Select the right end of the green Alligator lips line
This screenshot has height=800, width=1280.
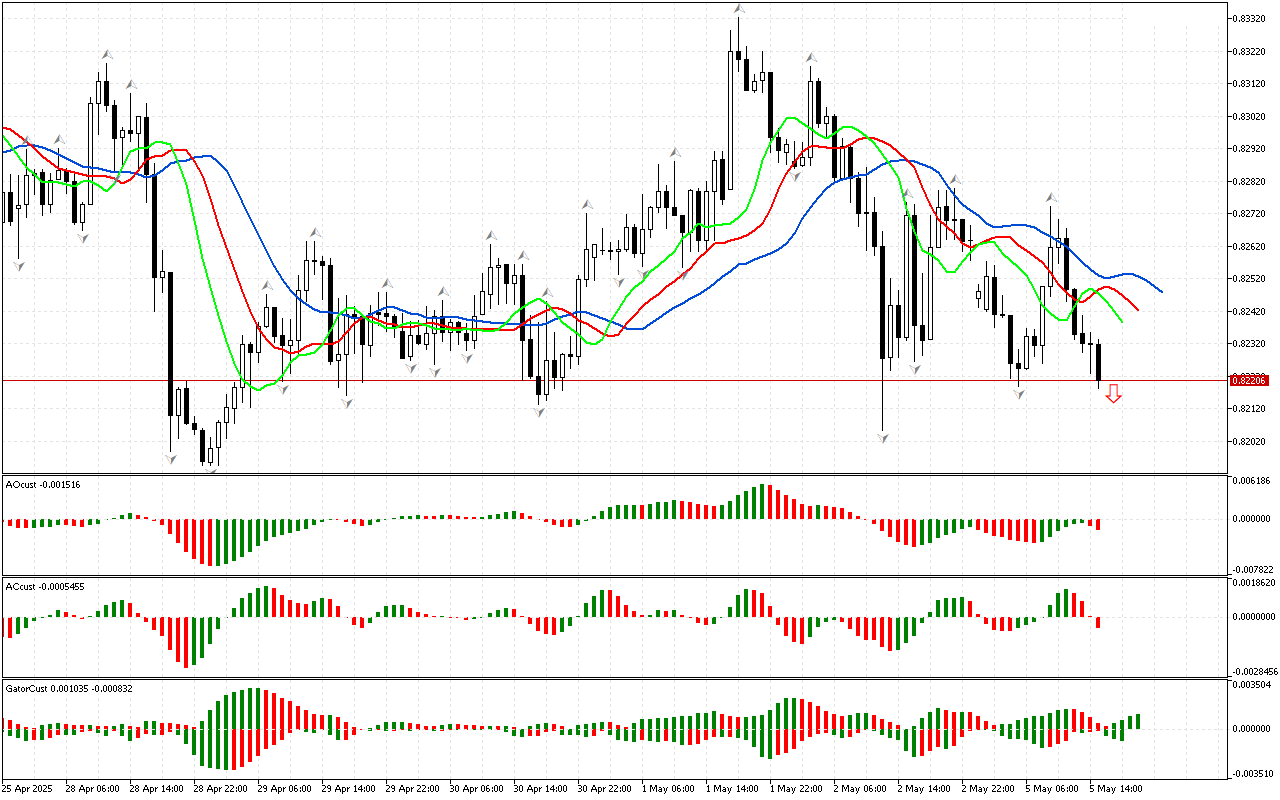coord(1120,321)
